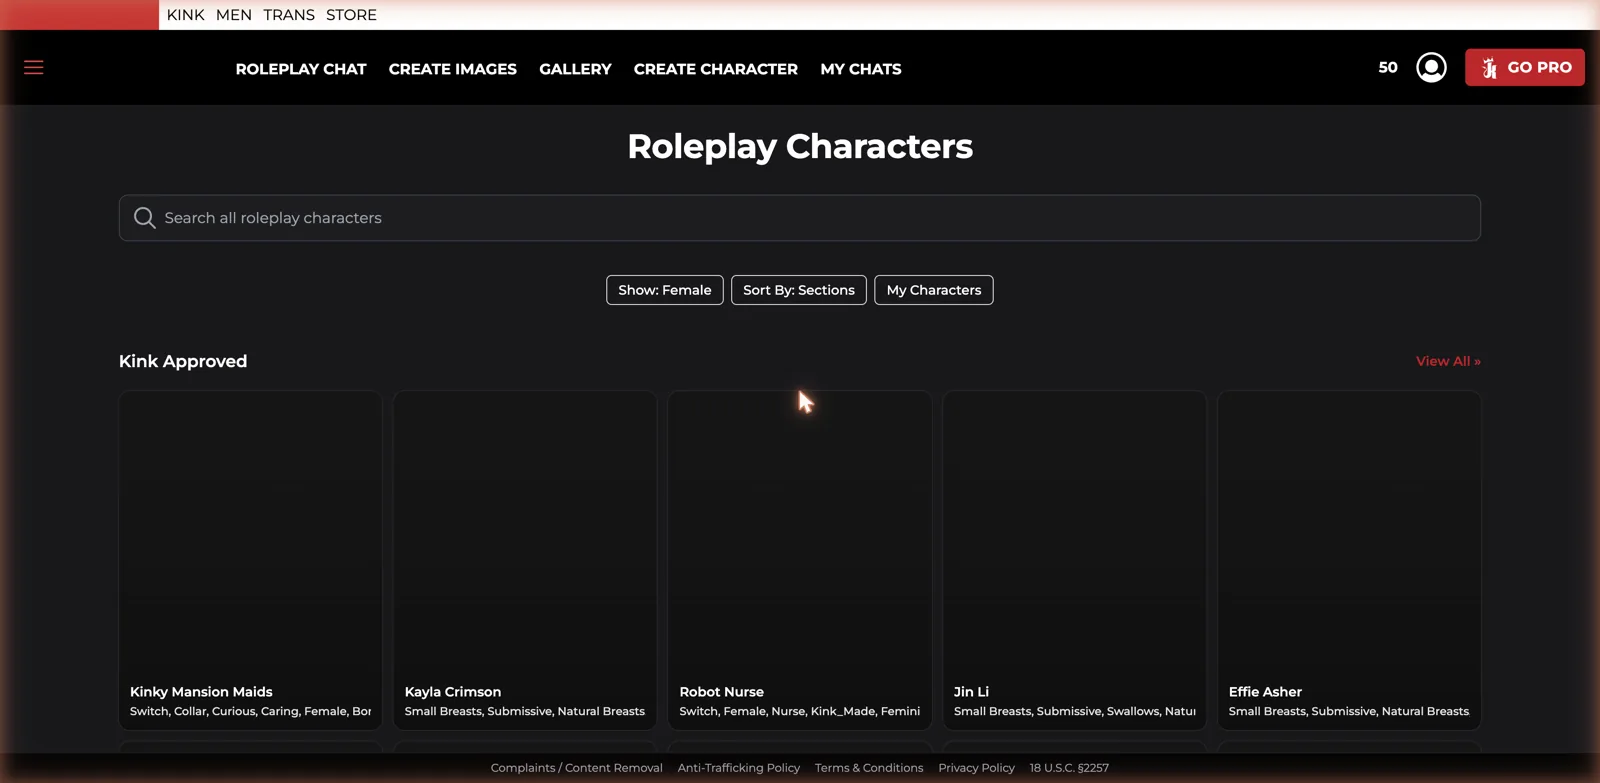
Task: Open the Robot Nurse card
Action: pyautogui.click(x=800, y=560)
